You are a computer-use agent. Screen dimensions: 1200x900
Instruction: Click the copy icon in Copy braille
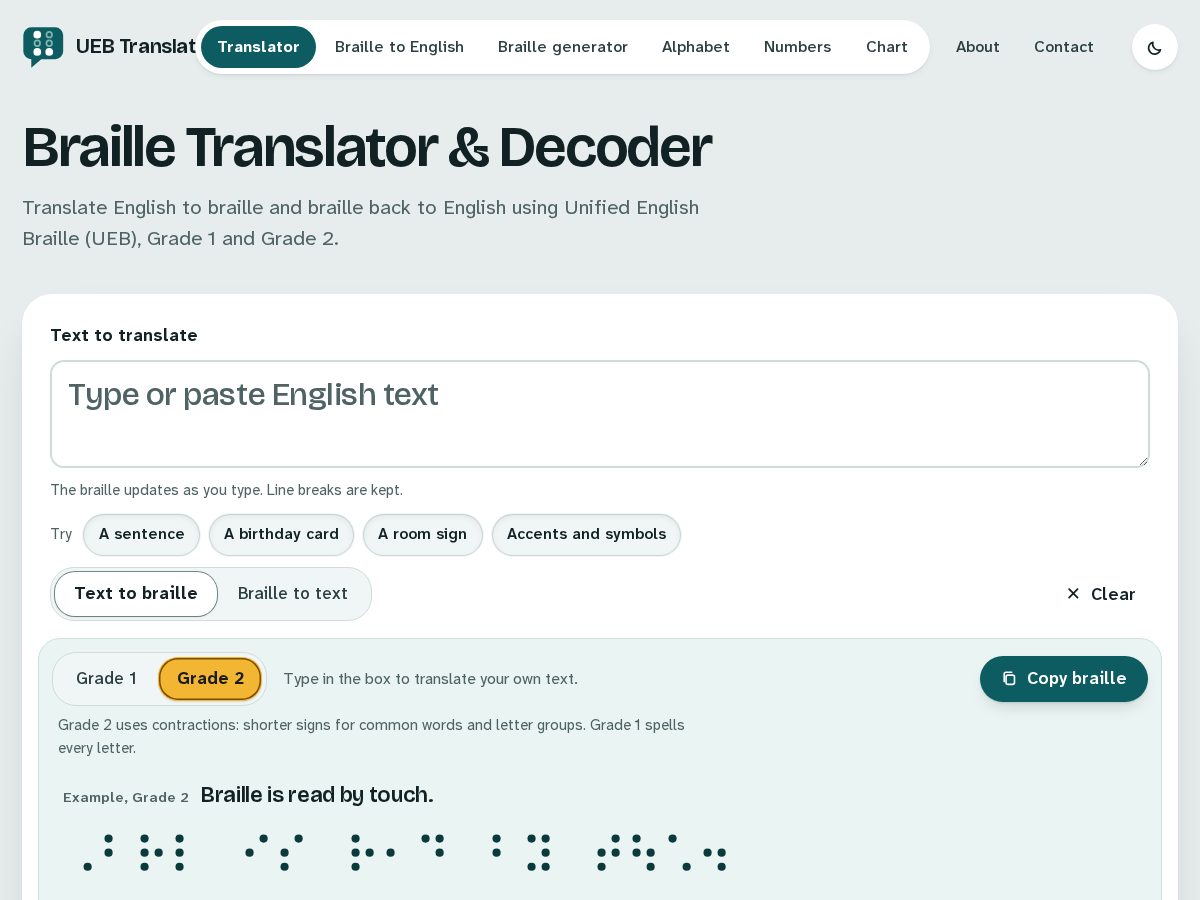[x=1009, y=679]
